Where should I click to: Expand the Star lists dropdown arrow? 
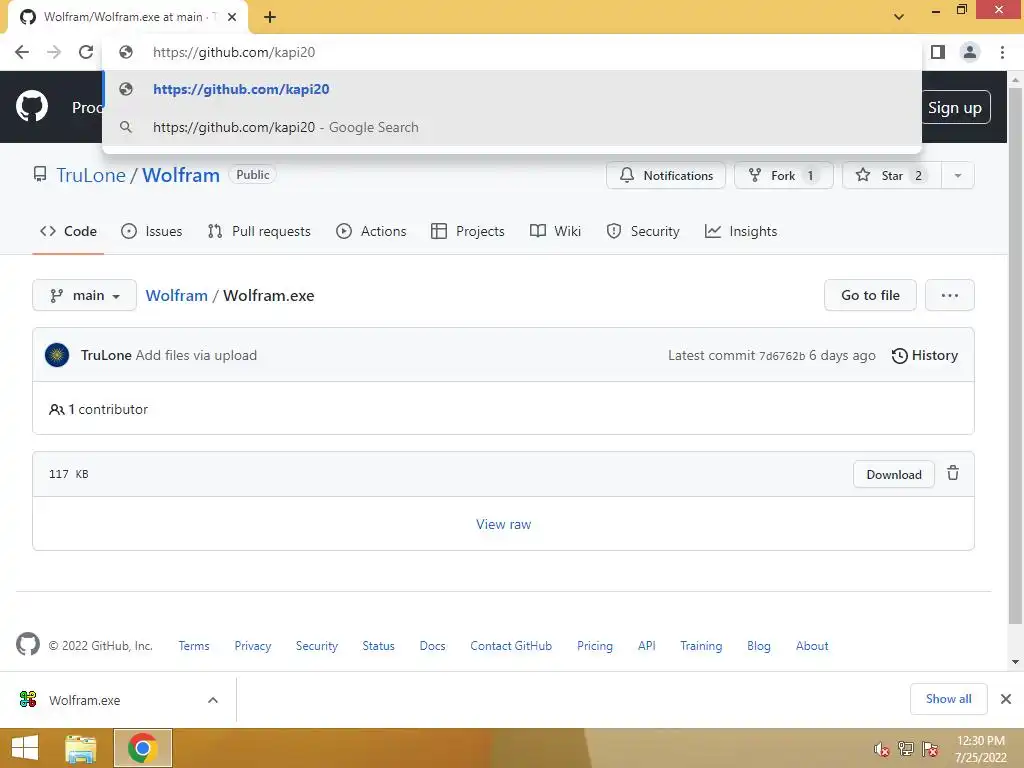pyautogui.click(x=957, y=176)
